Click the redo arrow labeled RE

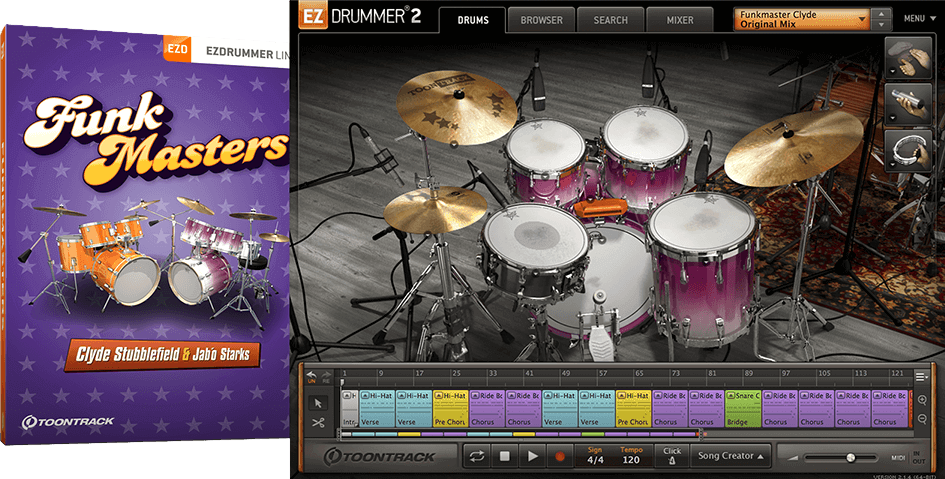click(x=326, y=377)
